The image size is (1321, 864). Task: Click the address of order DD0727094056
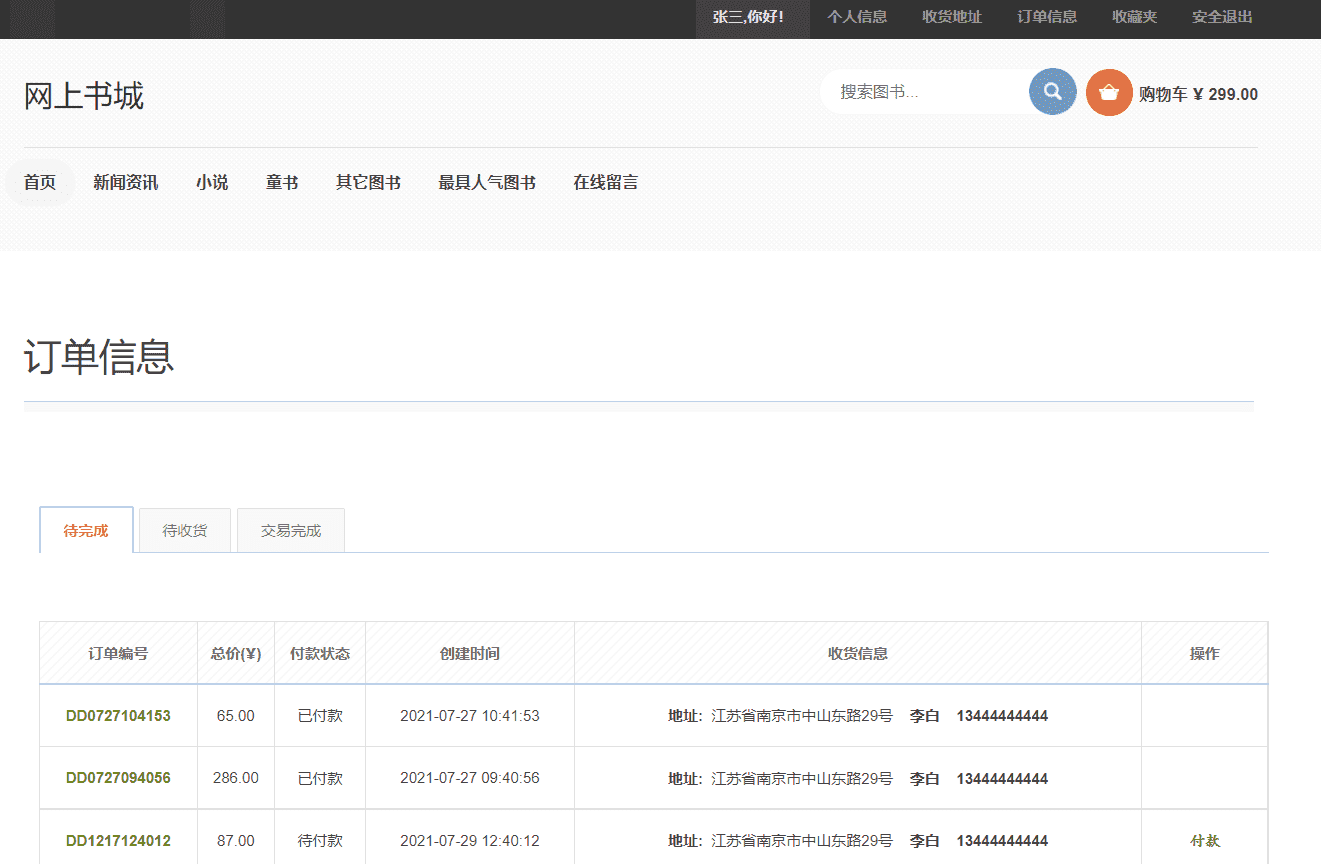tap(858, 778)
